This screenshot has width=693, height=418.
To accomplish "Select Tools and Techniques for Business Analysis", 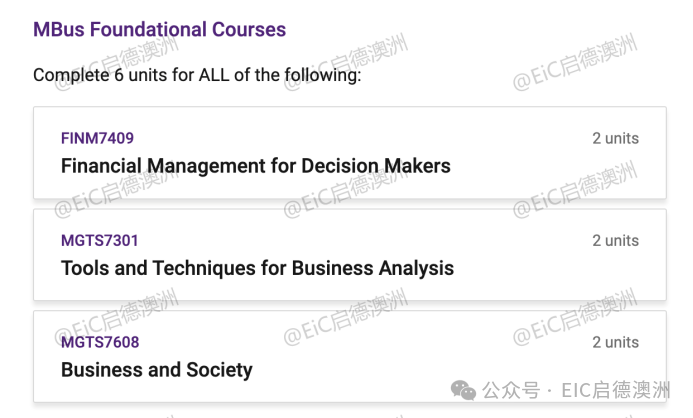I will pyautogui.click(x=257, y=268).
